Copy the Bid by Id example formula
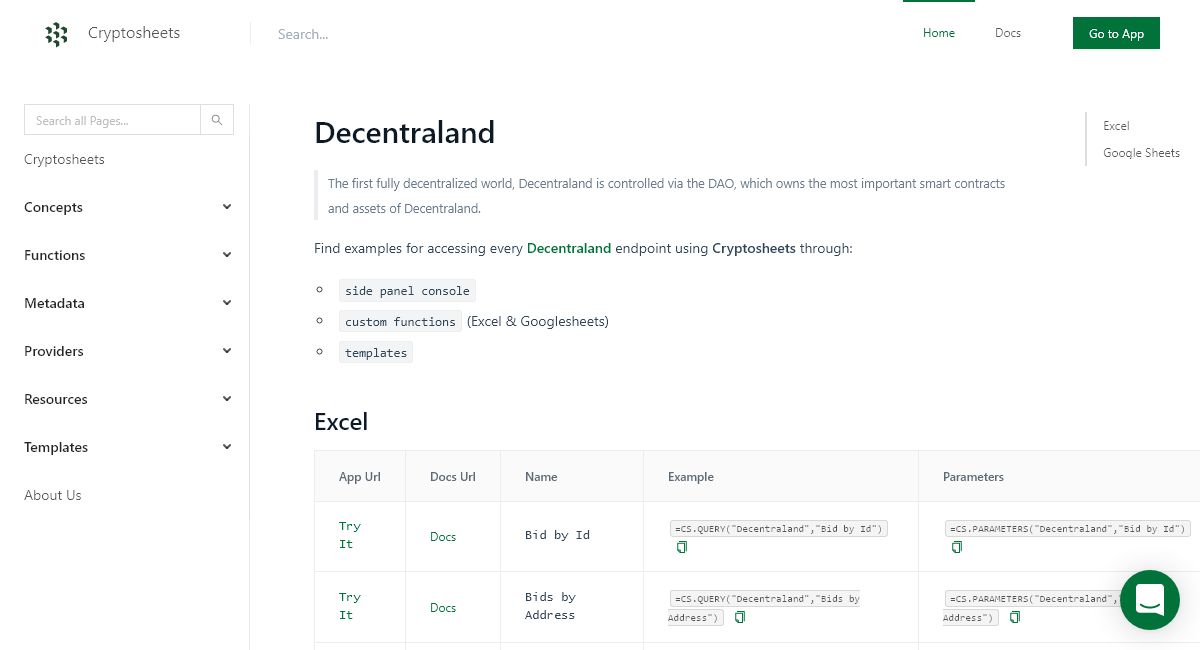Viewport: 1200px width, 650px height. 681,547
